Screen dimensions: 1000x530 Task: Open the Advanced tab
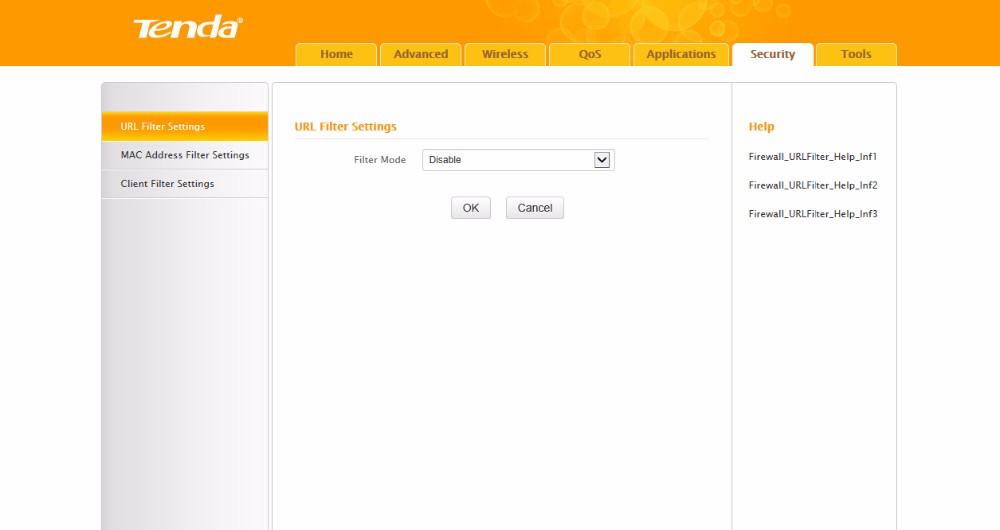[x=420, y=54]
